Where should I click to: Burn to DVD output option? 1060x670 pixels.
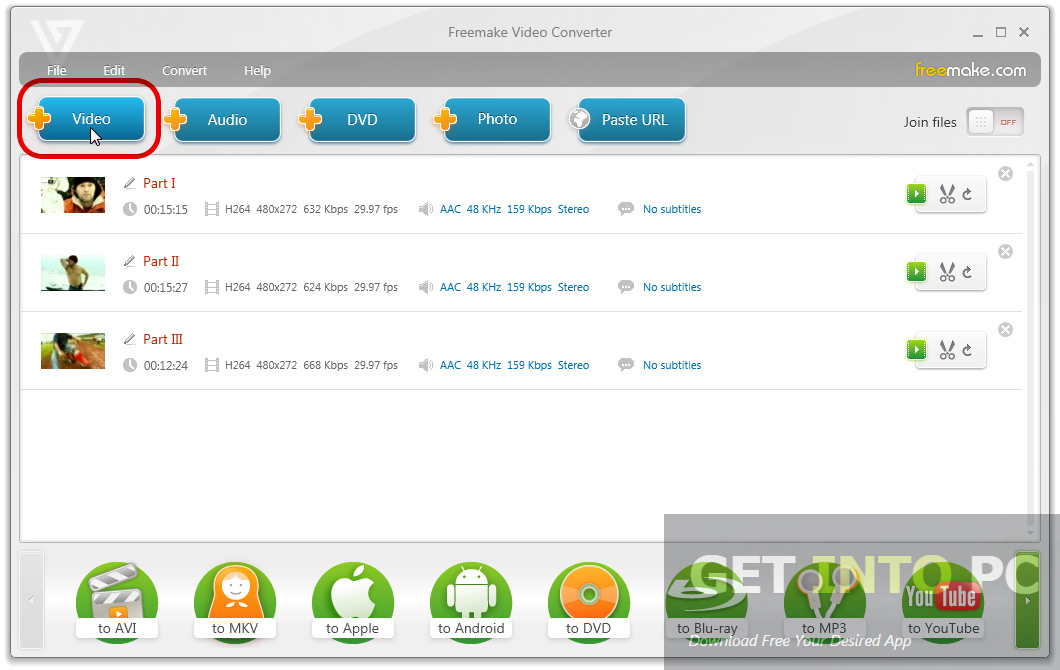589,602
